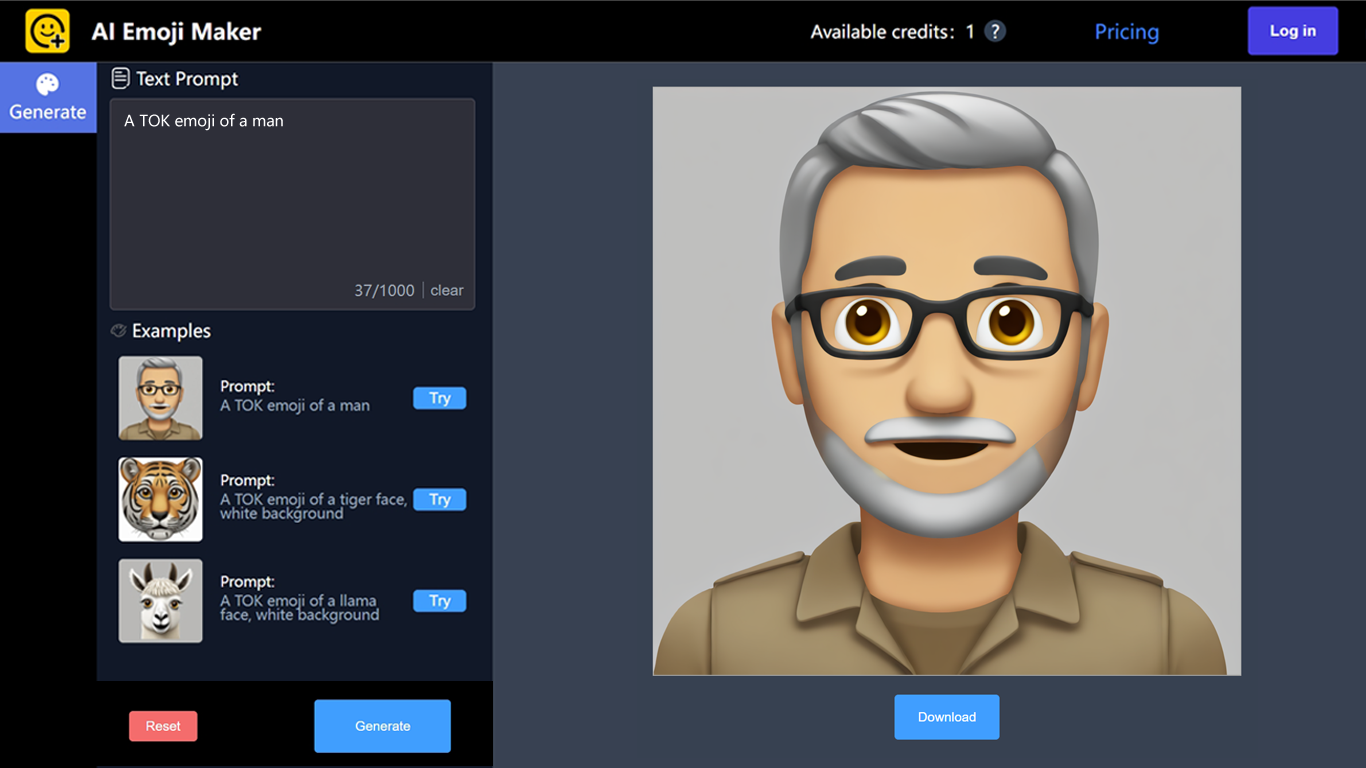Open the Pricing page link
The height and width of the screenshot is (768, 1366).
(1126, 32)
